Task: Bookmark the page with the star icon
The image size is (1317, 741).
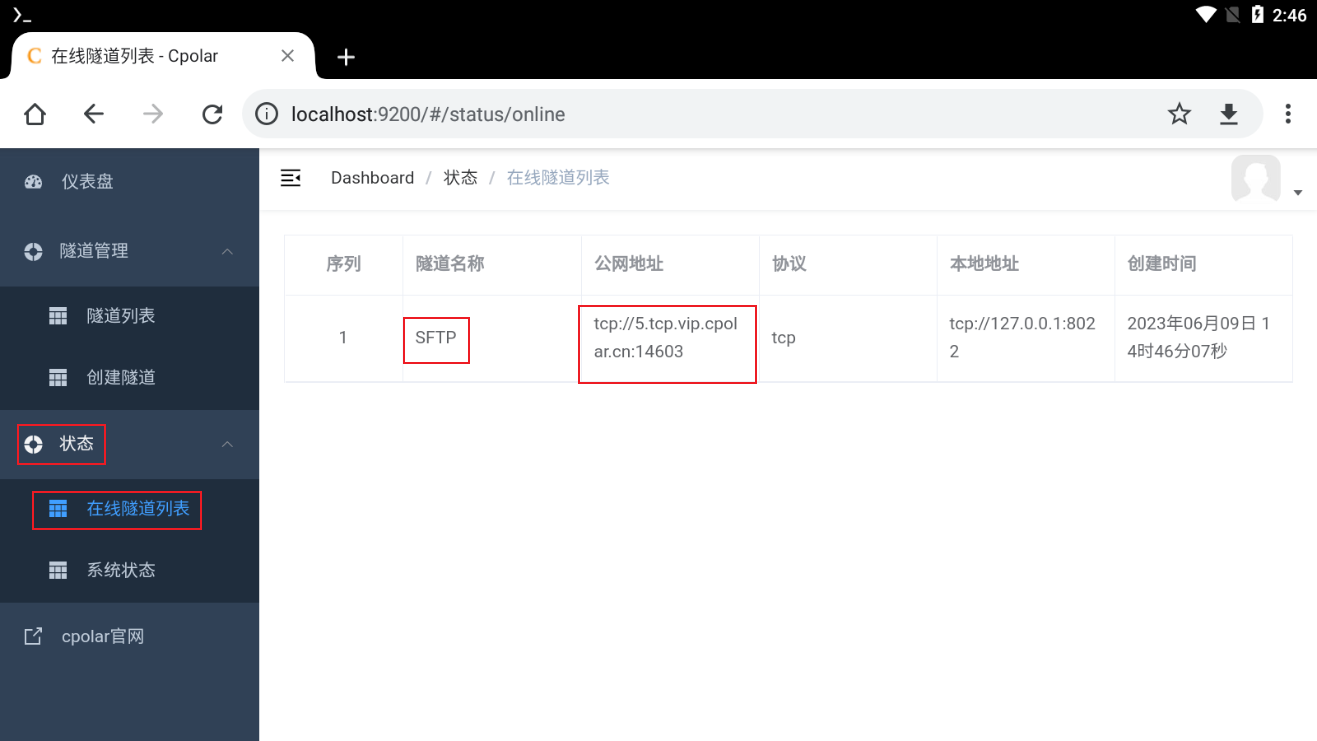Action: tap(1180, 114)
